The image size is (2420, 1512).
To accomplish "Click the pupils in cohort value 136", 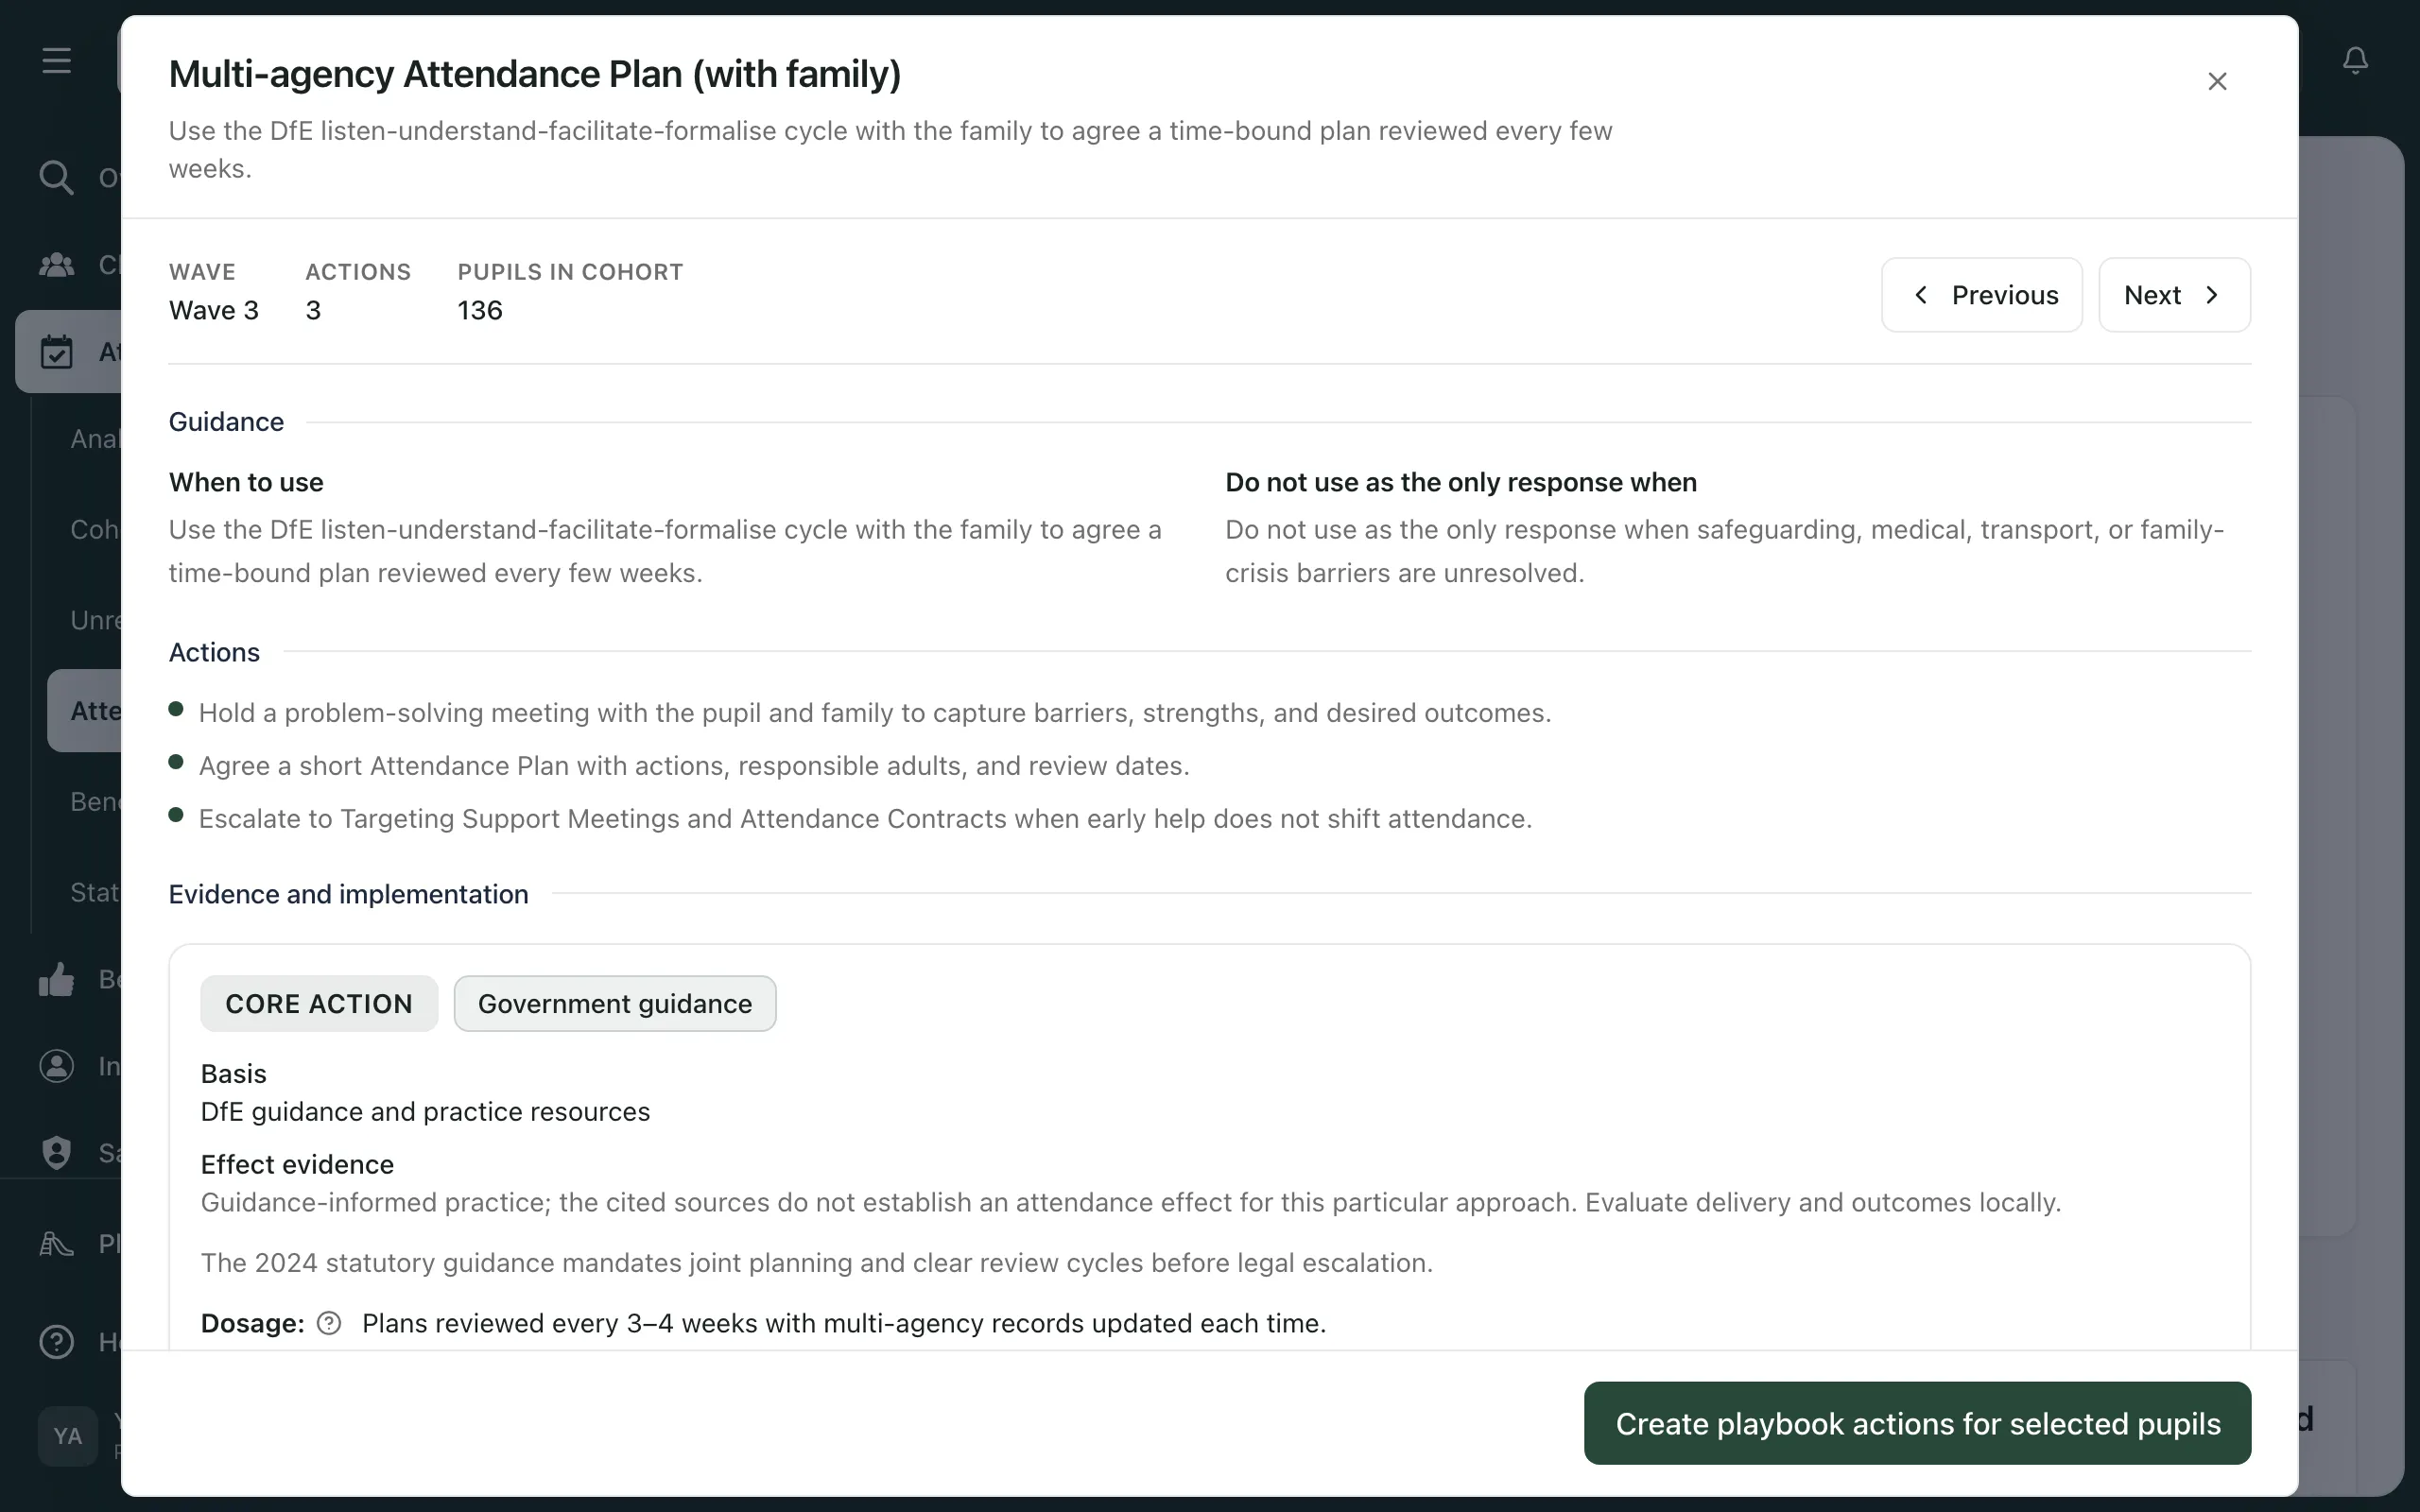I will (x=480, y=310).
